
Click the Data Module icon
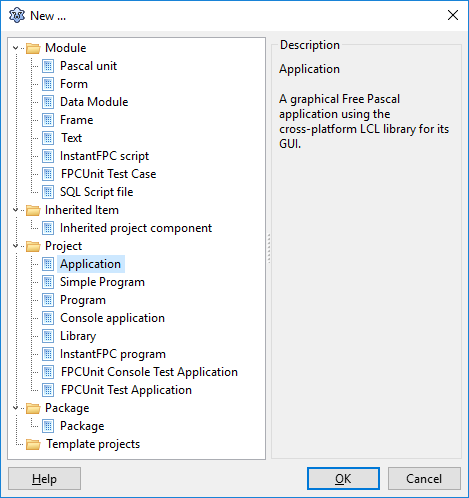(x=48, y=102)
